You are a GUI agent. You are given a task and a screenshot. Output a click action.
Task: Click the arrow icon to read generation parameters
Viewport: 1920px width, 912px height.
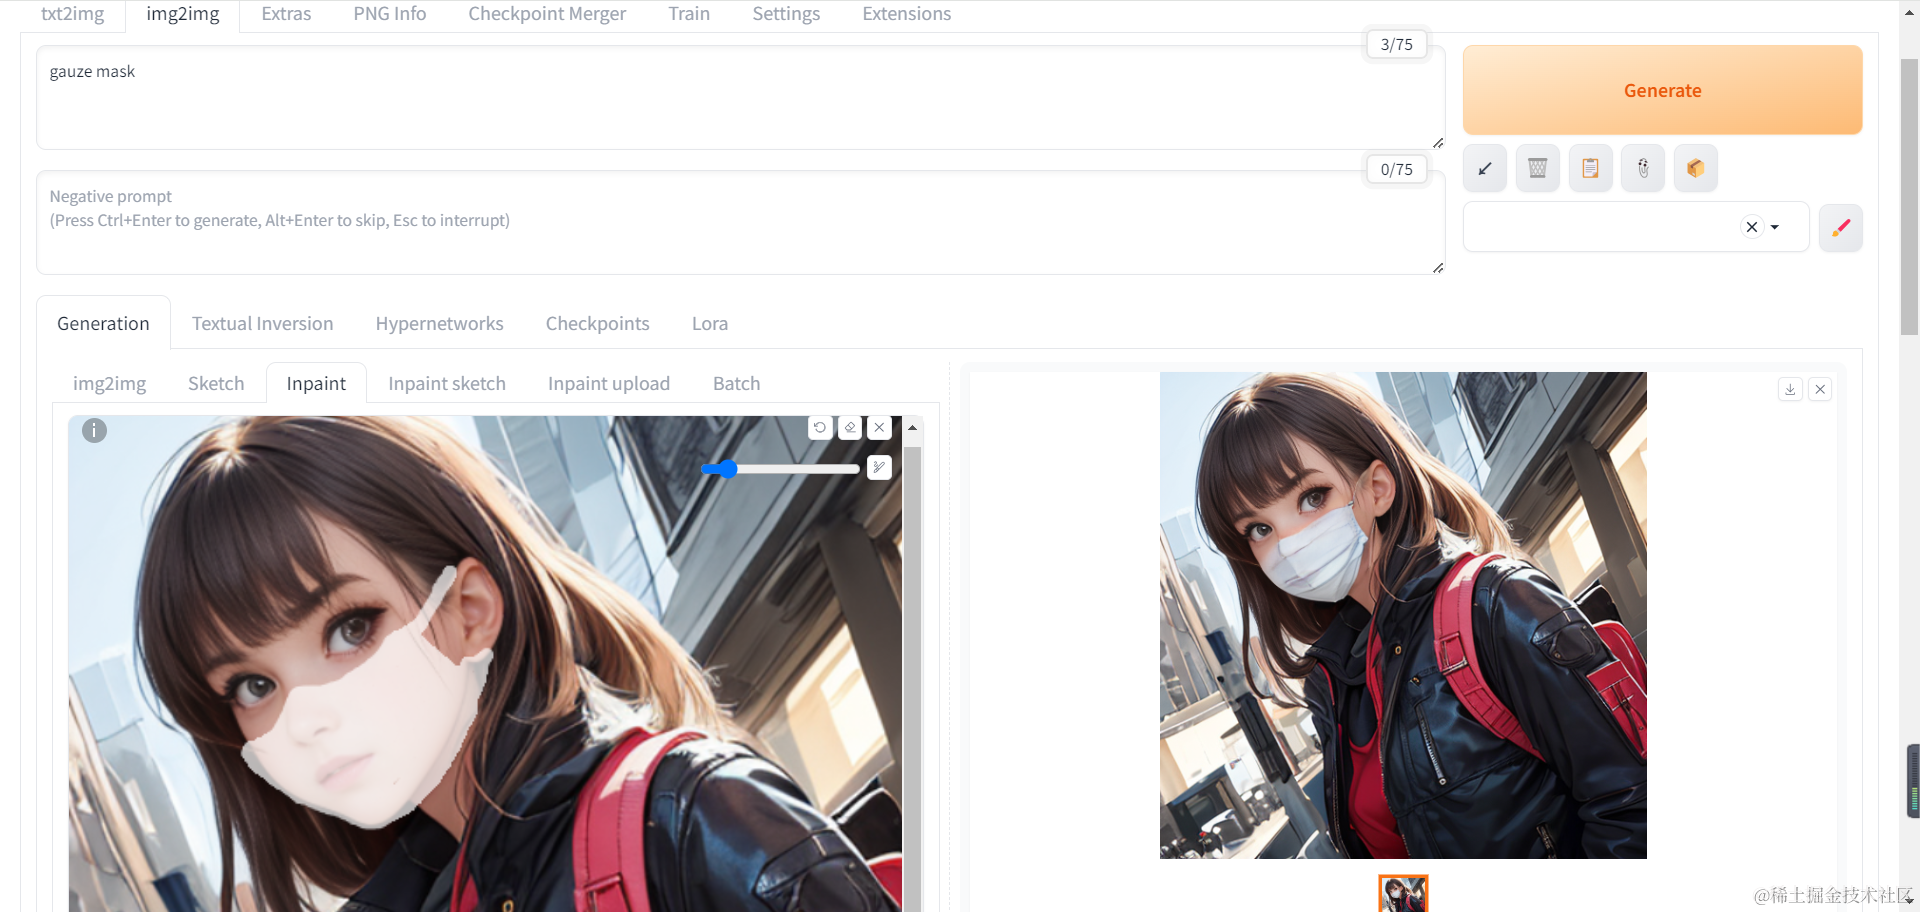coord(1485,168)
